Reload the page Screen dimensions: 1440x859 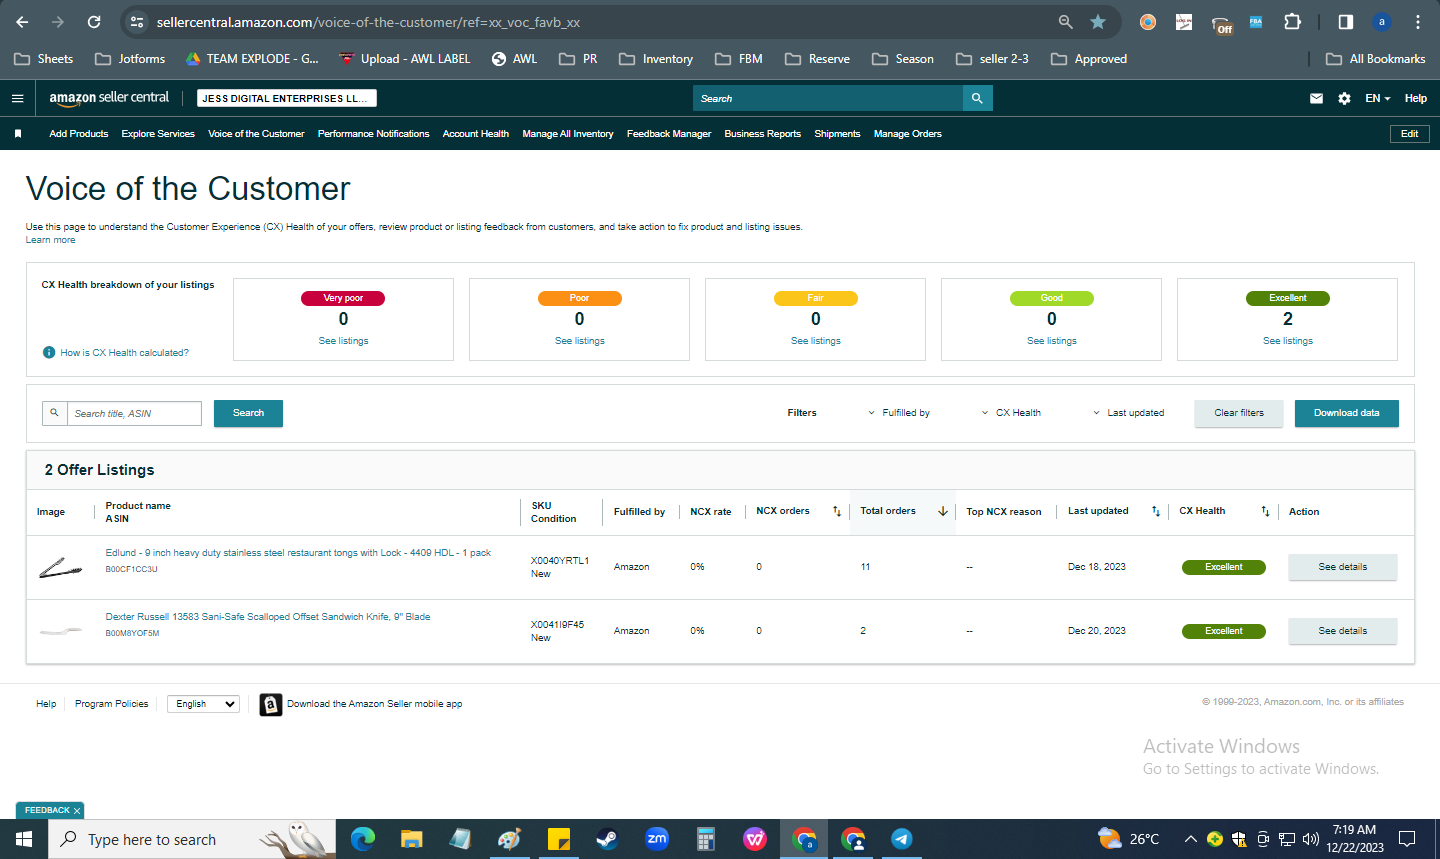[x=94, y=22]
